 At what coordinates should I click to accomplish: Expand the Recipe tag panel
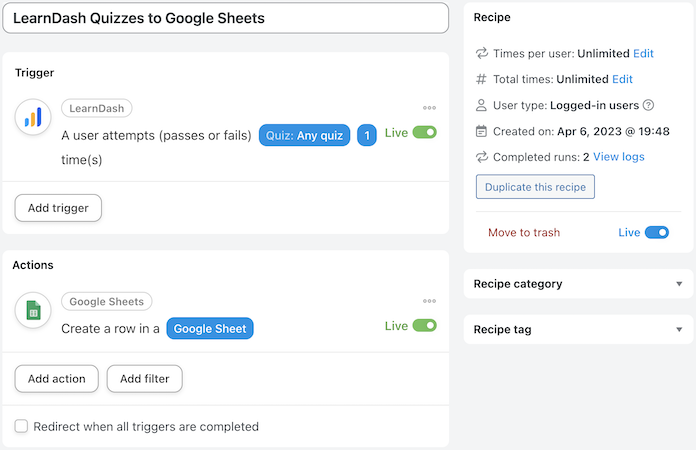click(578, 329)
